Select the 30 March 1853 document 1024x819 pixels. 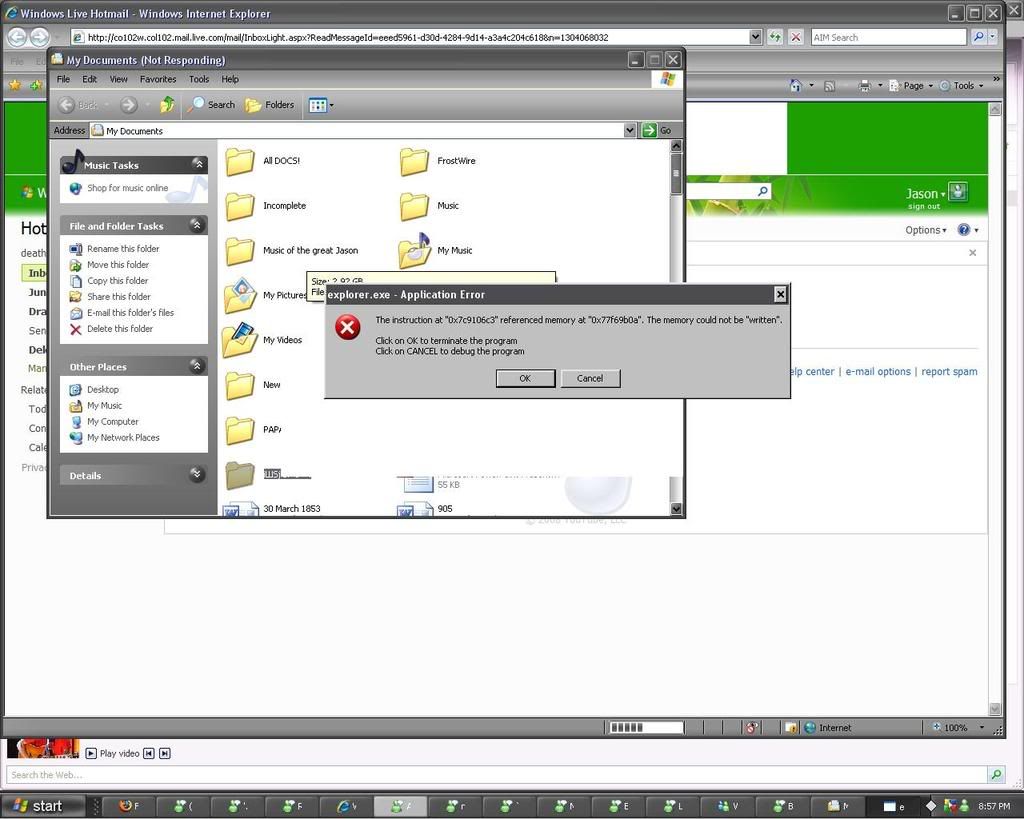click(292, 509)
